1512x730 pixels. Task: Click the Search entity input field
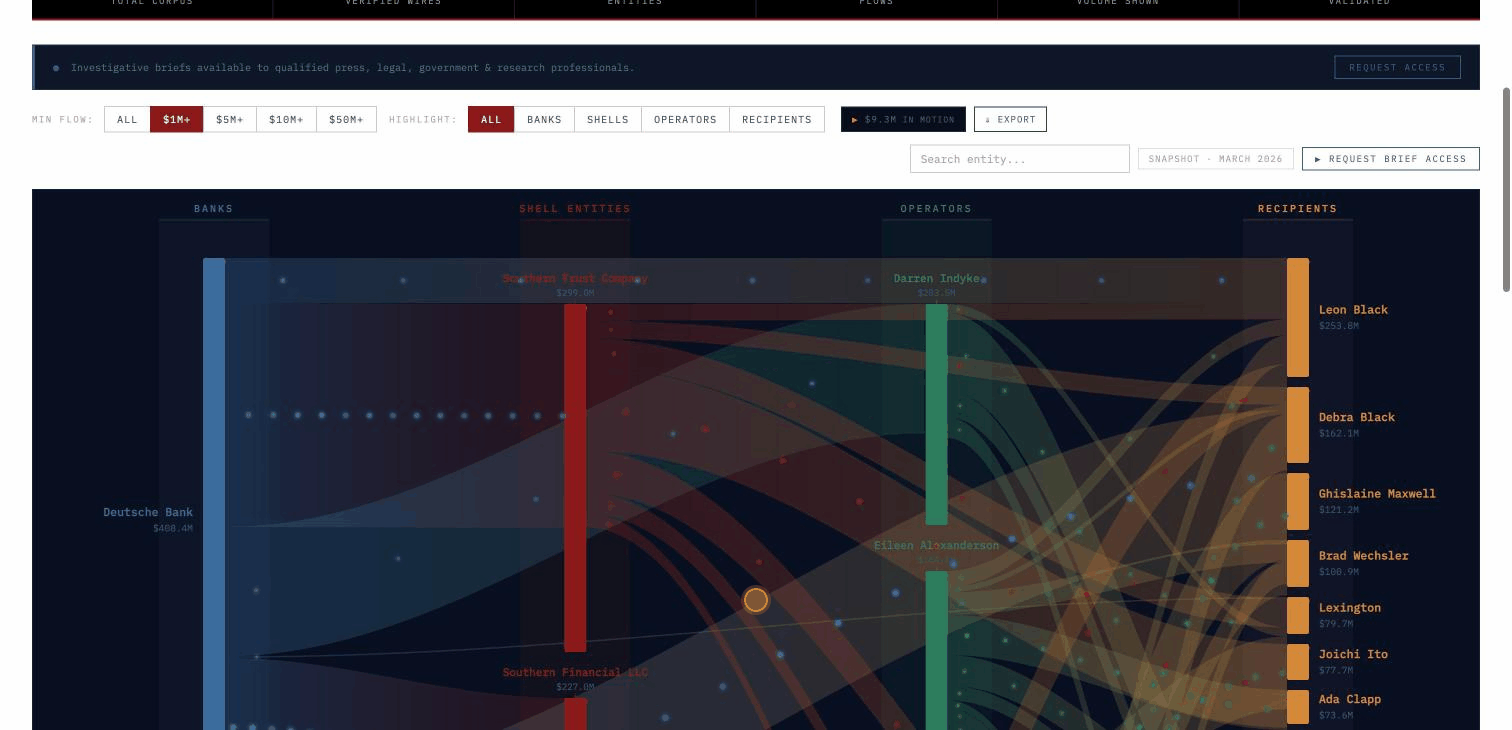1019,158
